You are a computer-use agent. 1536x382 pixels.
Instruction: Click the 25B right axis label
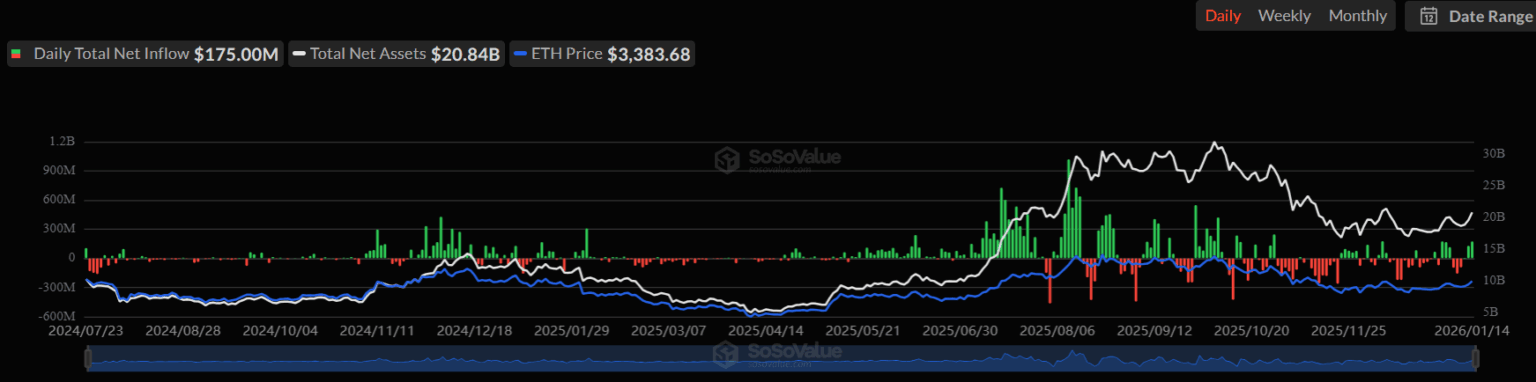click(x=1494, y=185)
